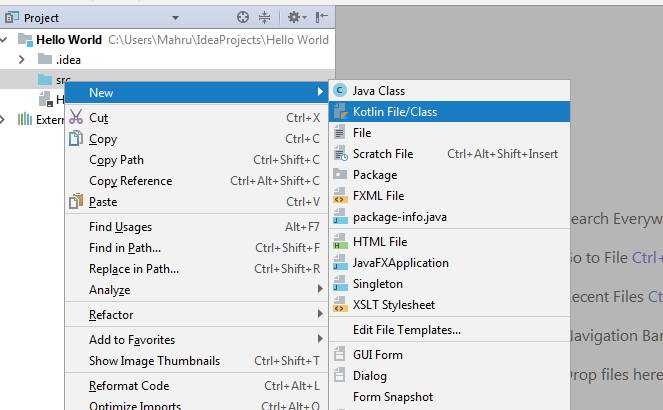This screenshot has height=410, width=663.
Task: Choose Scratch File in New submenu
Action: pos(382,154)
